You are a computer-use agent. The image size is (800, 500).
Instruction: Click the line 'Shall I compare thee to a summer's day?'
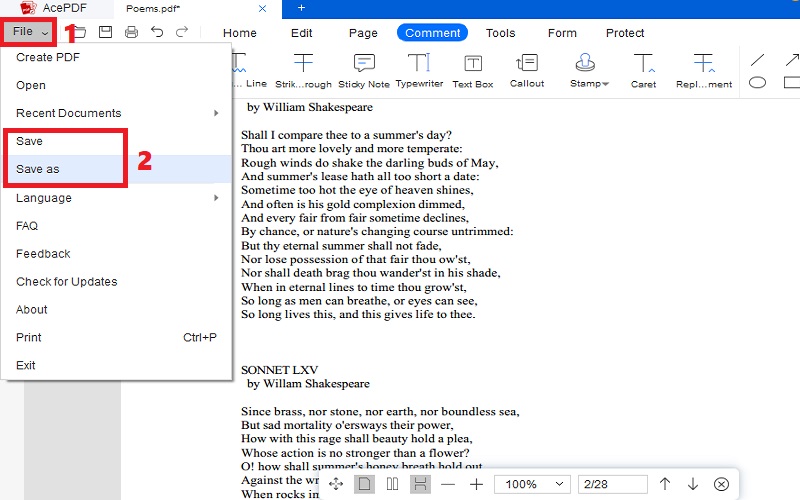(346, 135)
